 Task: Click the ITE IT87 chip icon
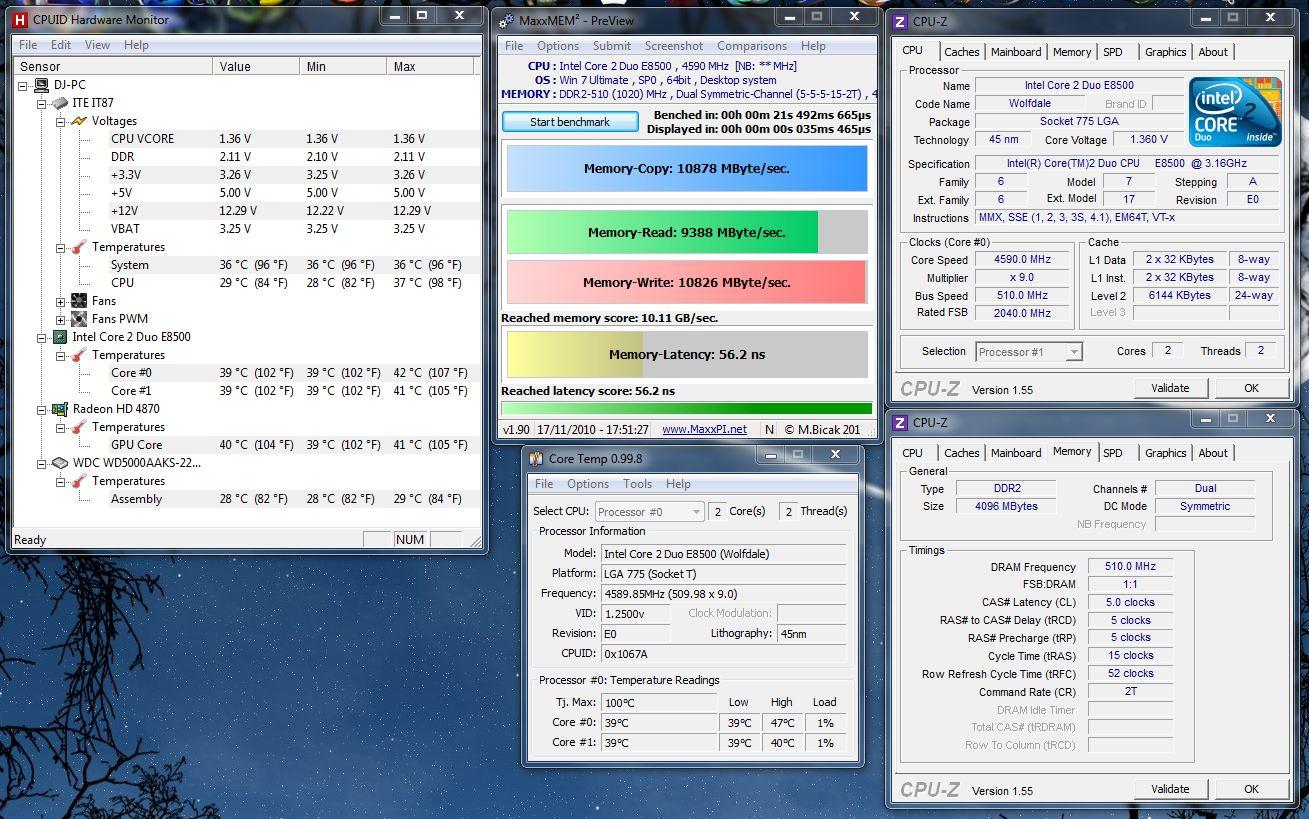point(60,103)
